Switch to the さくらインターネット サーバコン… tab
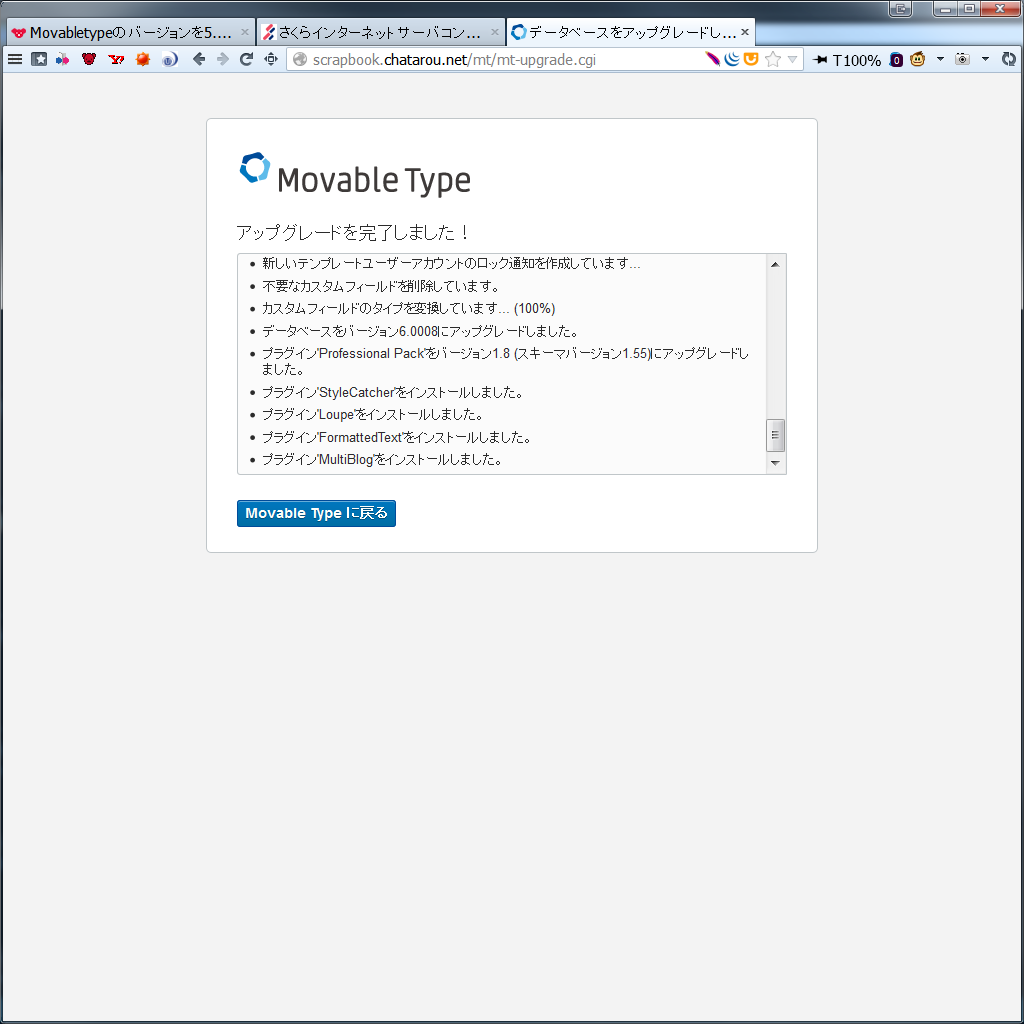 click(x=380, y=32)
